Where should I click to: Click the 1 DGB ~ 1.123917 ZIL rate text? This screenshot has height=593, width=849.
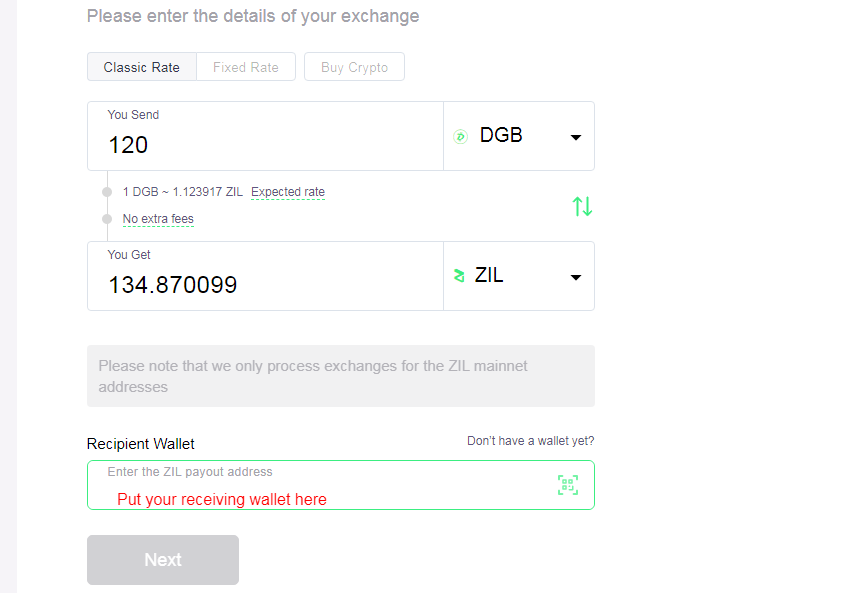point(183,192)
